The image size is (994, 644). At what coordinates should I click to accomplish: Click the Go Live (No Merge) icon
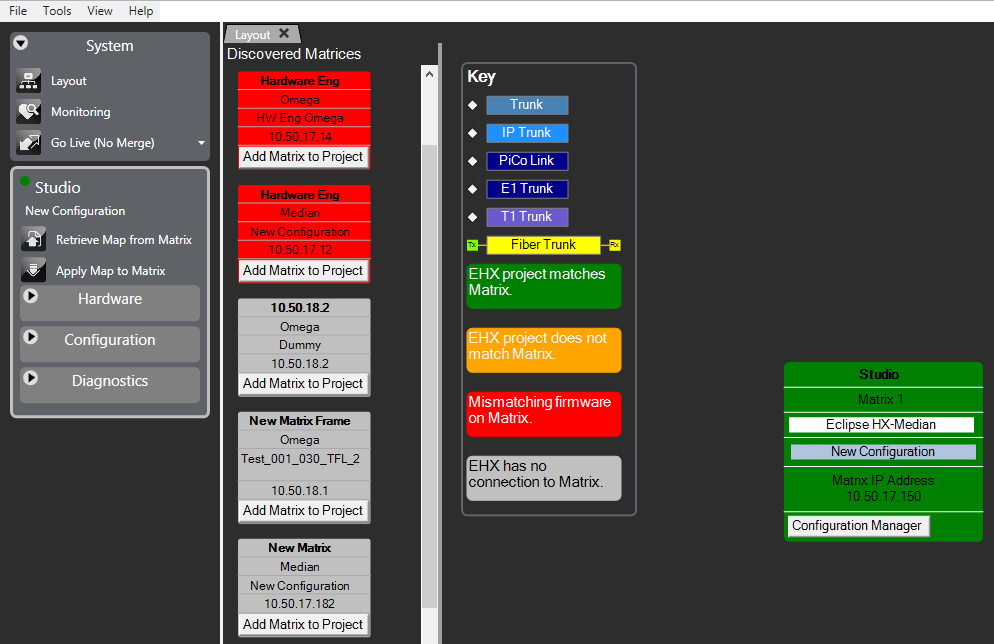click(29, 143)
